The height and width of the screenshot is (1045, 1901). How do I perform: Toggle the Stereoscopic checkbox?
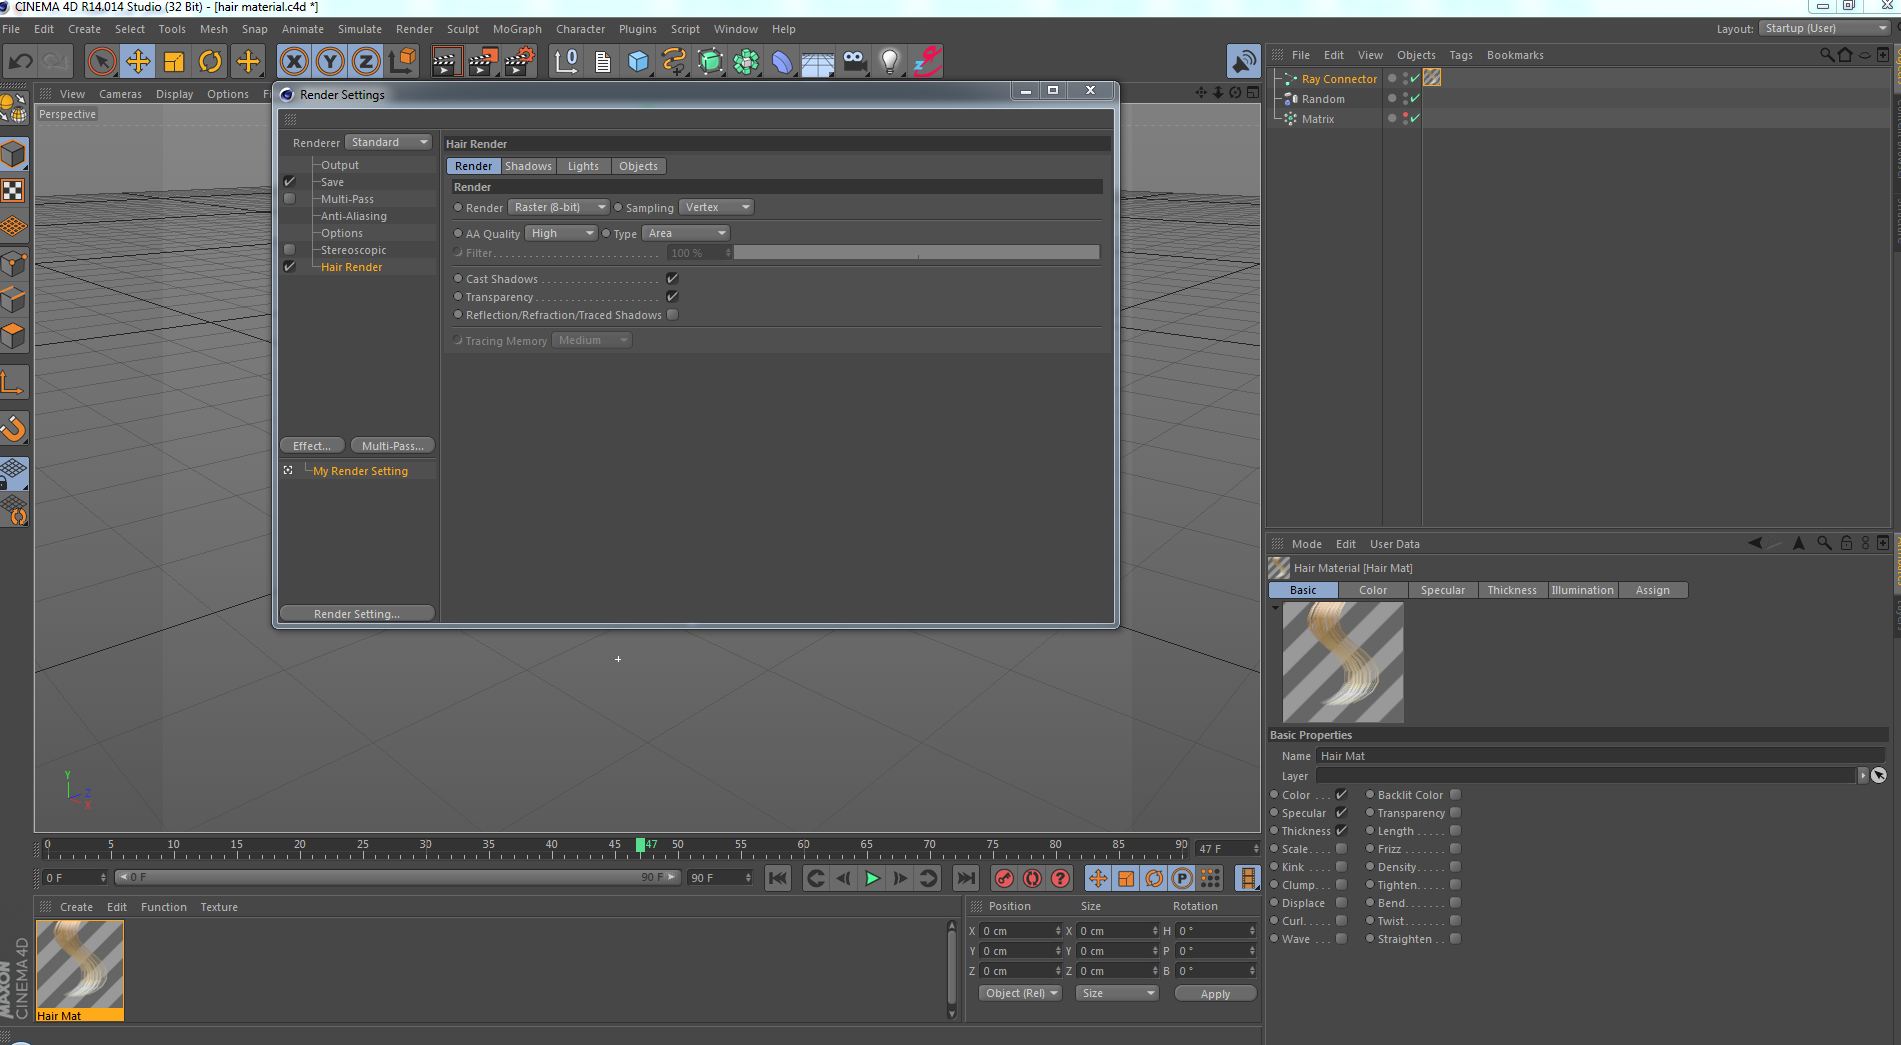pos(290,250)
